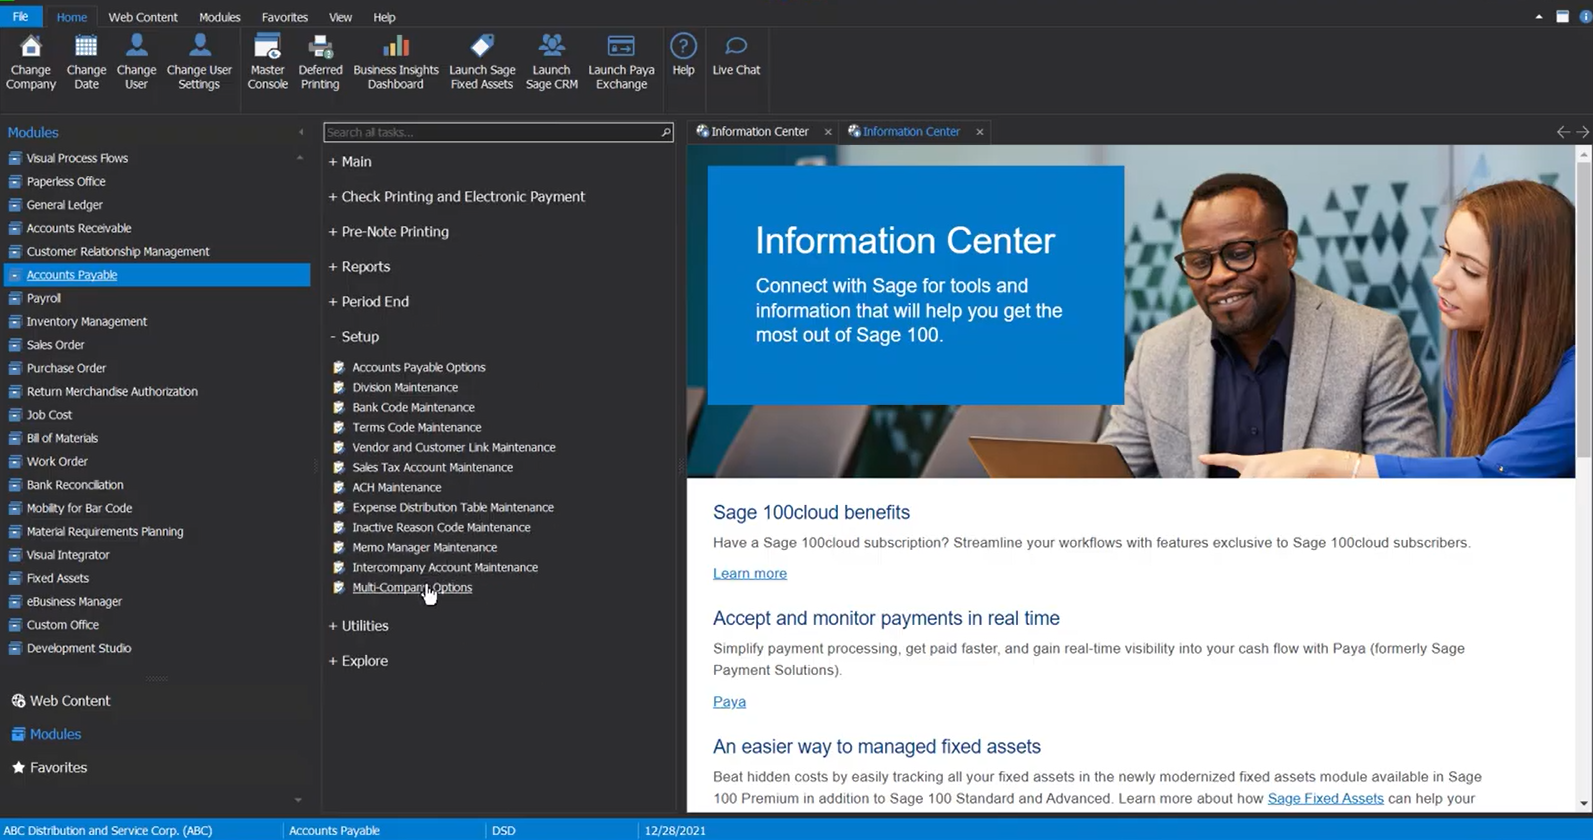Open Memo Manager Maintenance

pos(424,547)
